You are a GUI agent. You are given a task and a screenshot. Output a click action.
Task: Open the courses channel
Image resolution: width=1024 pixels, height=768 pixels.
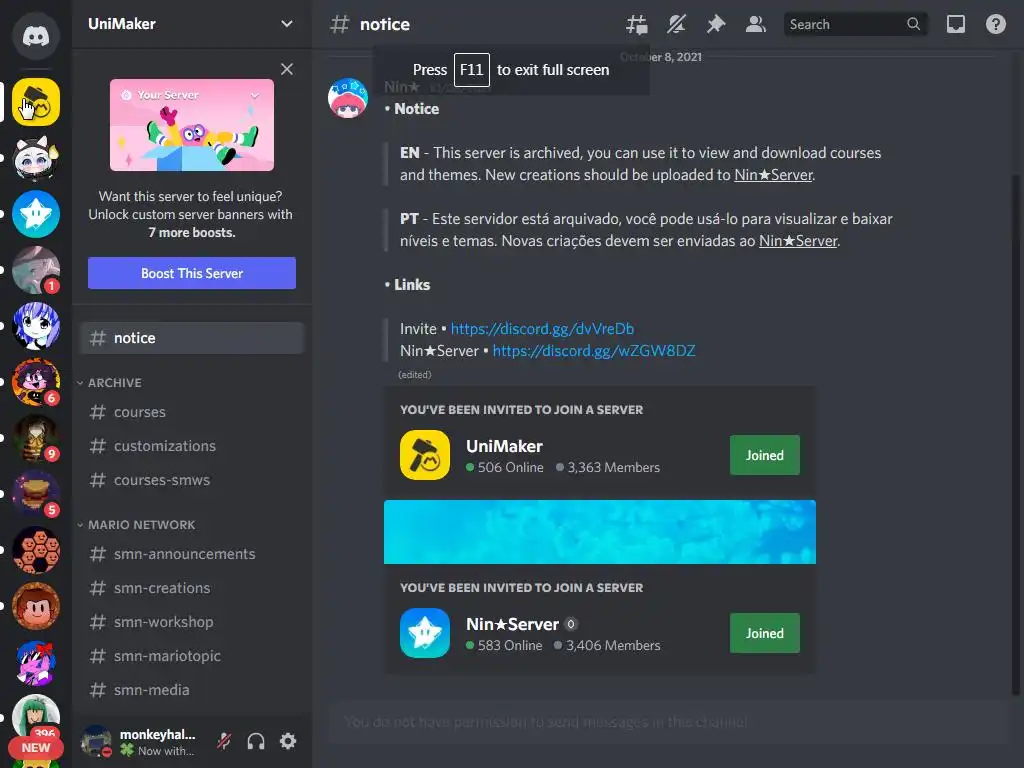(x=192, y=412)
